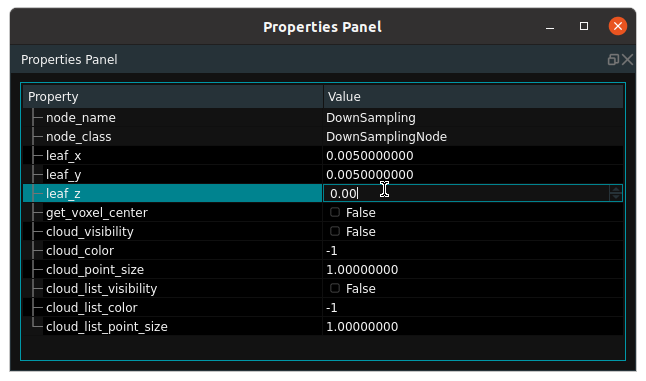This screenshot has width=646, height=381.
Task: Click into the leaf_z value field
Action: click(x=466, y=193)
